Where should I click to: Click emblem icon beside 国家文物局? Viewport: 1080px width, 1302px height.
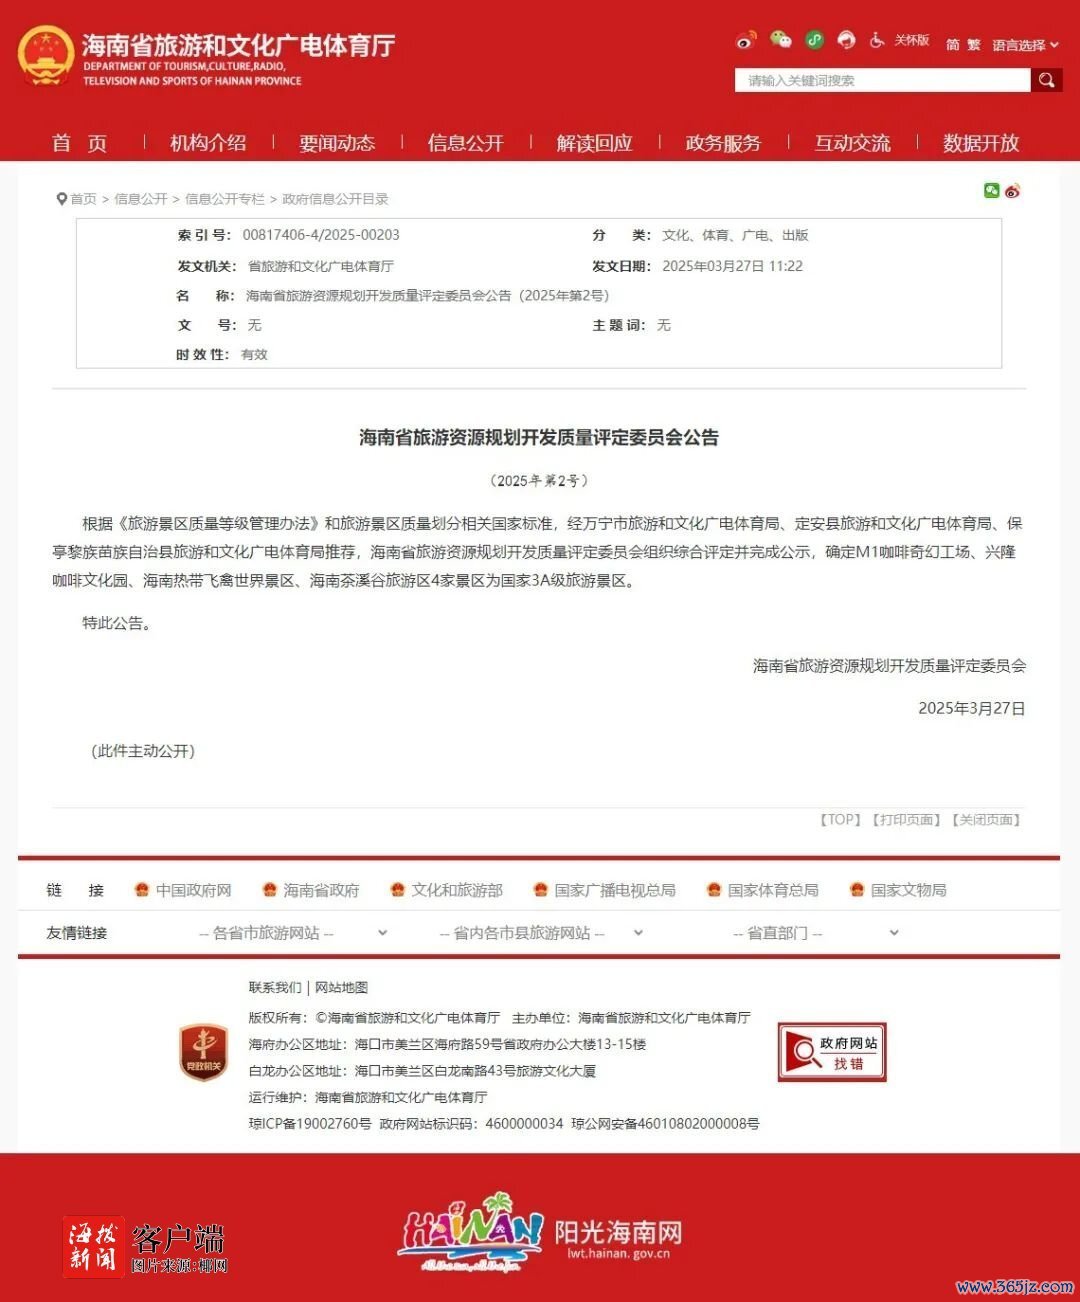click(857, 890)
